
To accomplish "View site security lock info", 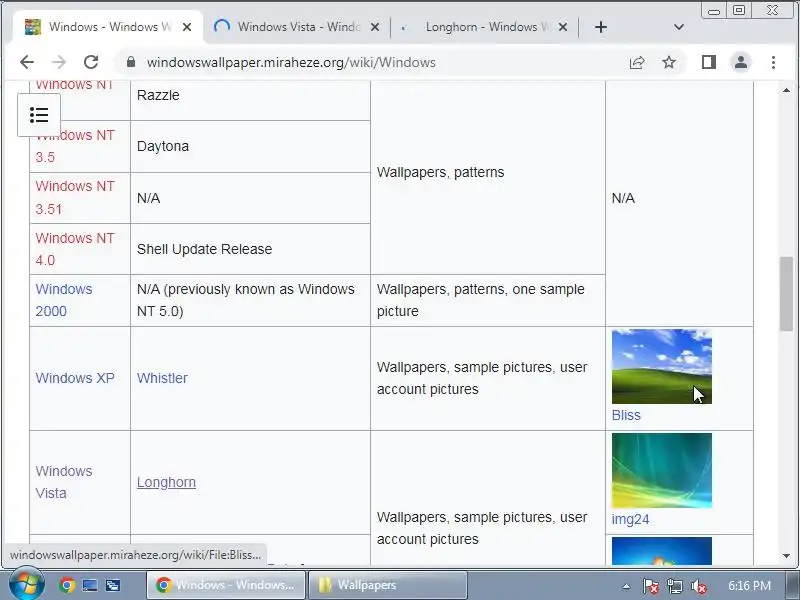I will point(131,62).
